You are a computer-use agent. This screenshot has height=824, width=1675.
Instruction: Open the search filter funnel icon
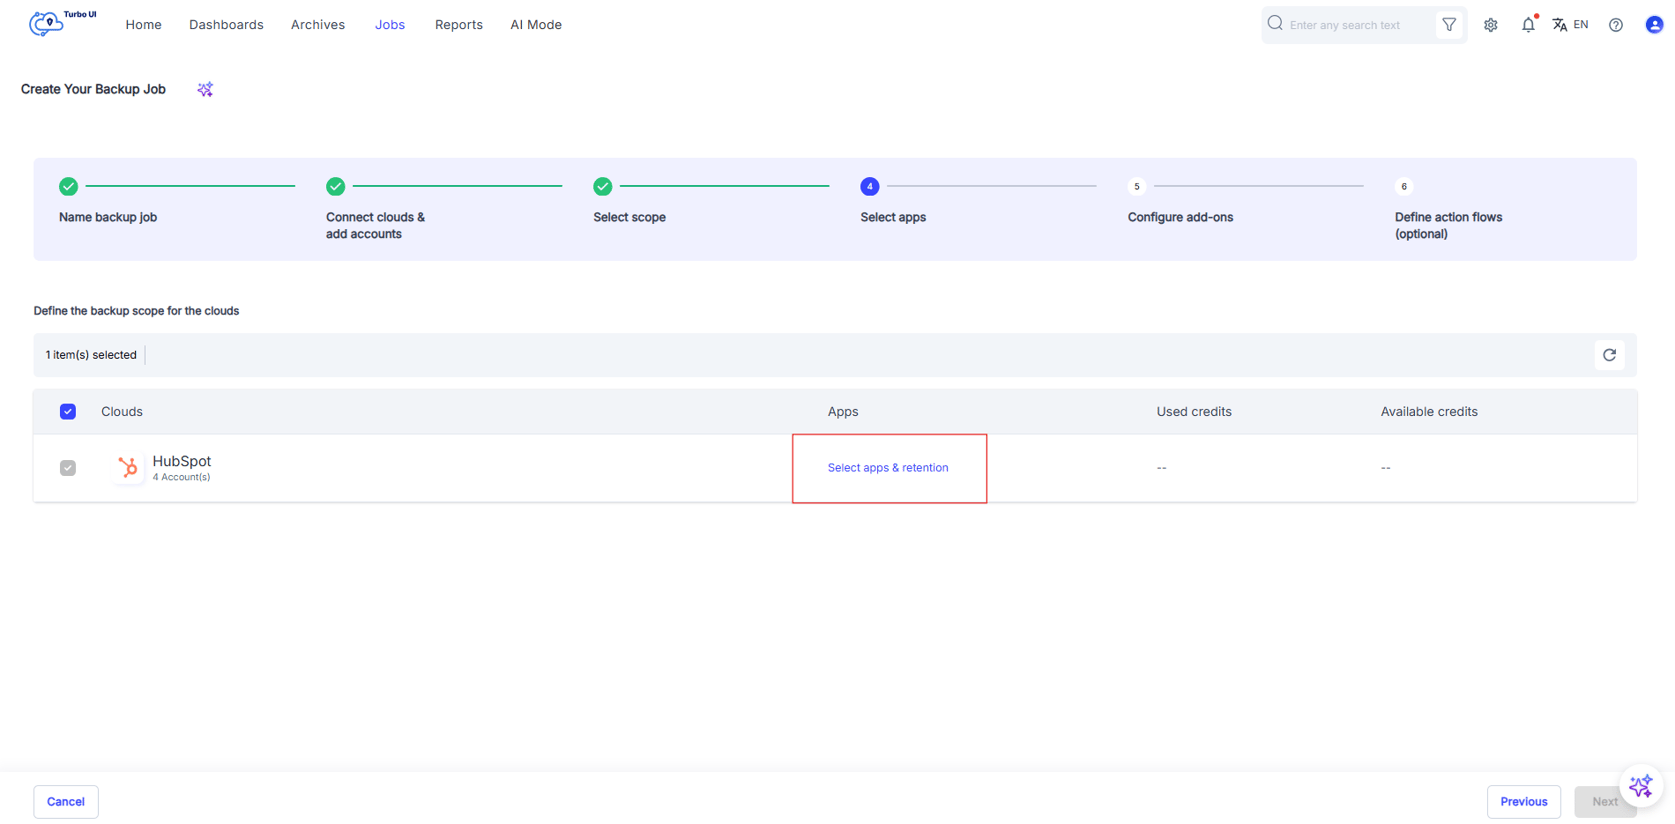[x=1449, y=25]
